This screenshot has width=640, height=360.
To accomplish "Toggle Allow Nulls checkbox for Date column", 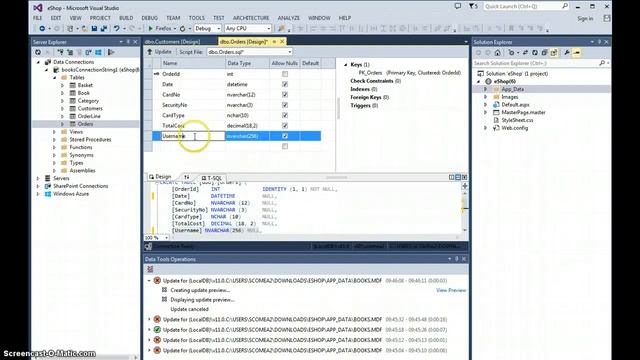I will point(285,84).
